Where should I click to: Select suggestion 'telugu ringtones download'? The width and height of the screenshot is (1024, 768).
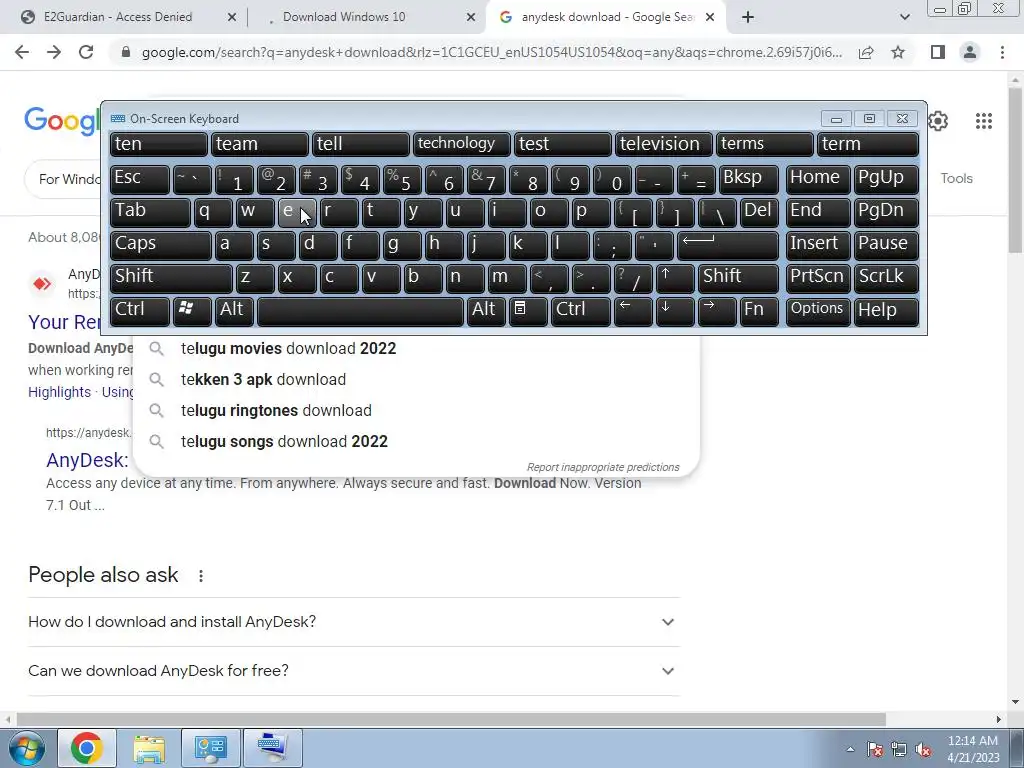[416, 410]
